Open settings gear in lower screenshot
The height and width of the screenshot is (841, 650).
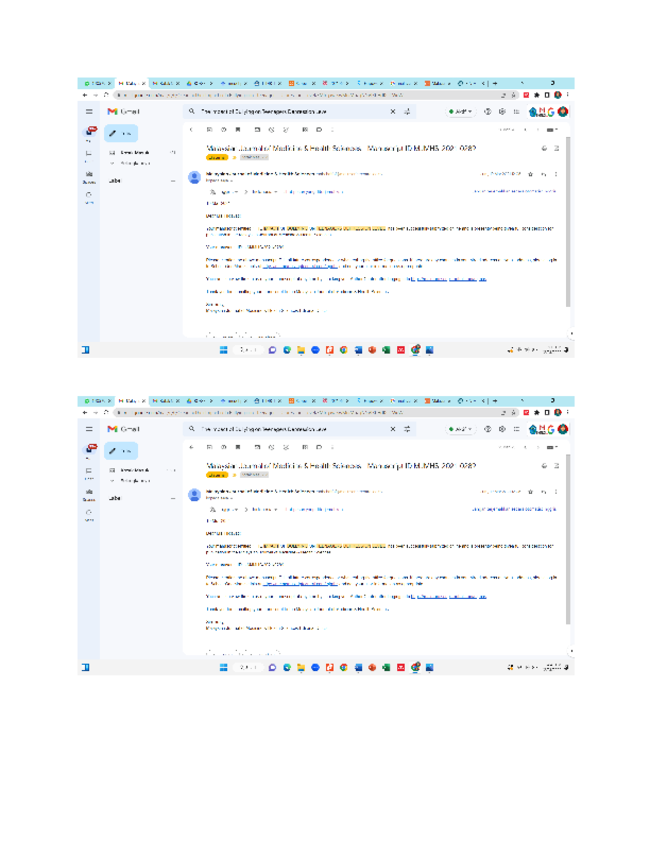coord(502,429)
